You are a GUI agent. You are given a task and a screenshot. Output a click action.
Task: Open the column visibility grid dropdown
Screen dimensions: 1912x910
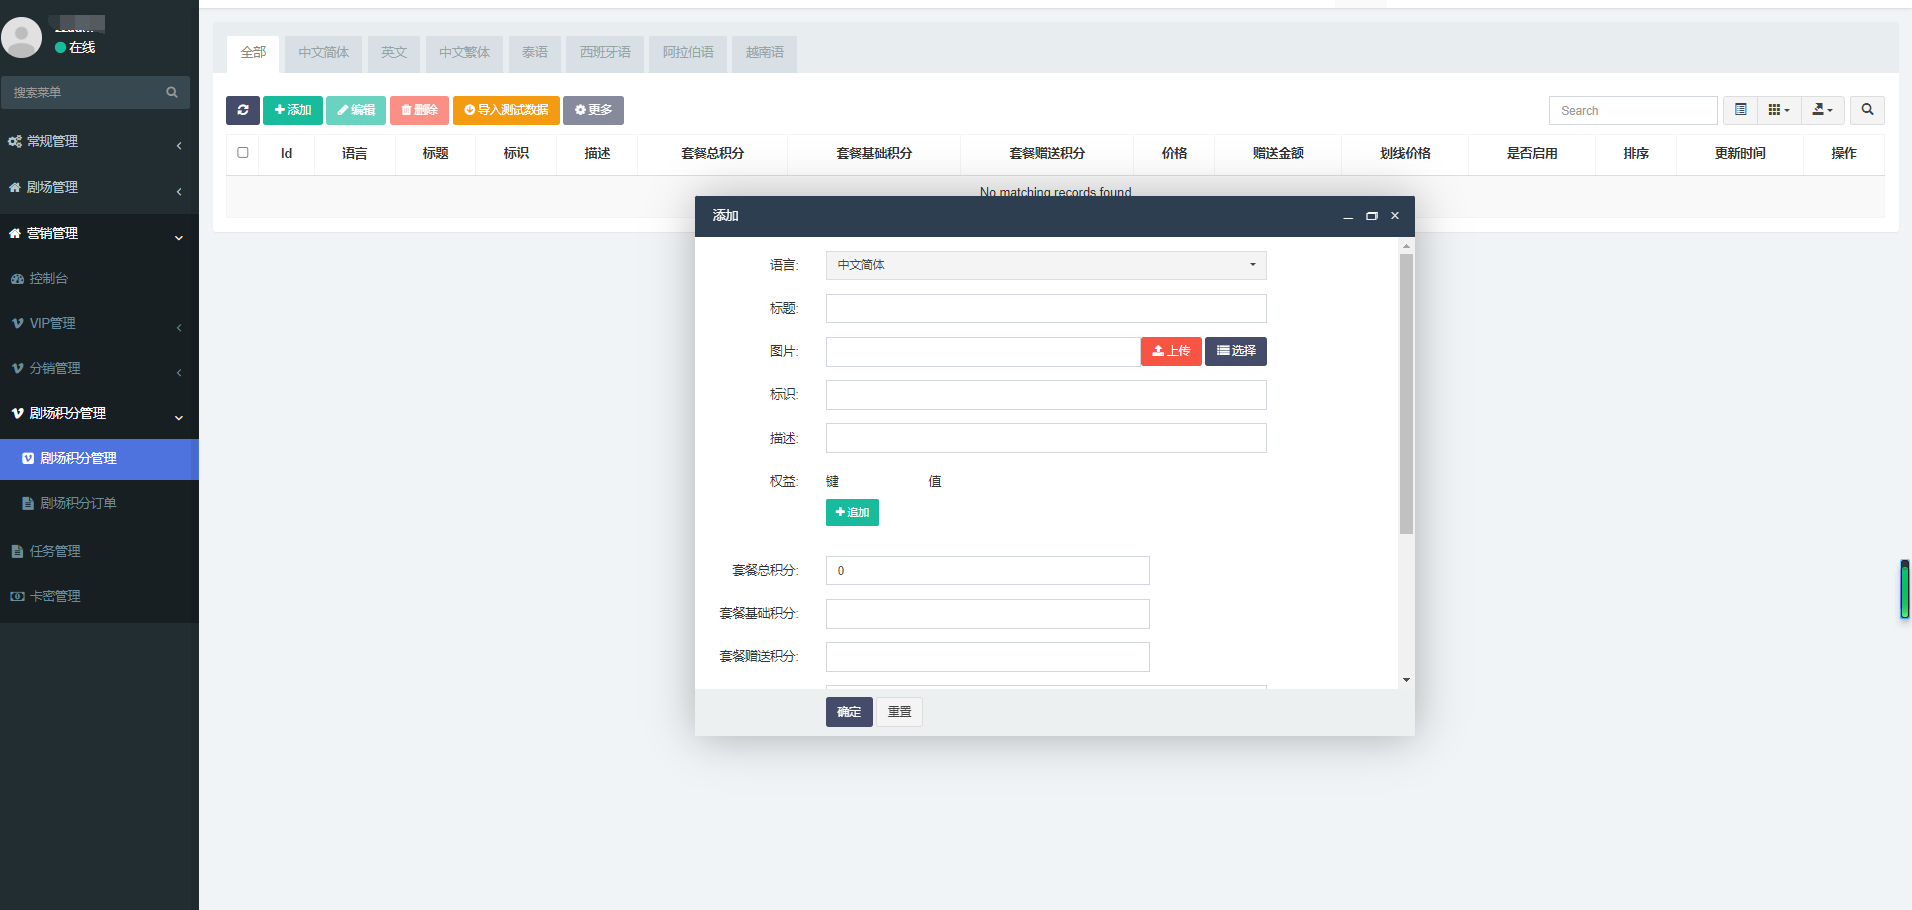pos(1778,110)
